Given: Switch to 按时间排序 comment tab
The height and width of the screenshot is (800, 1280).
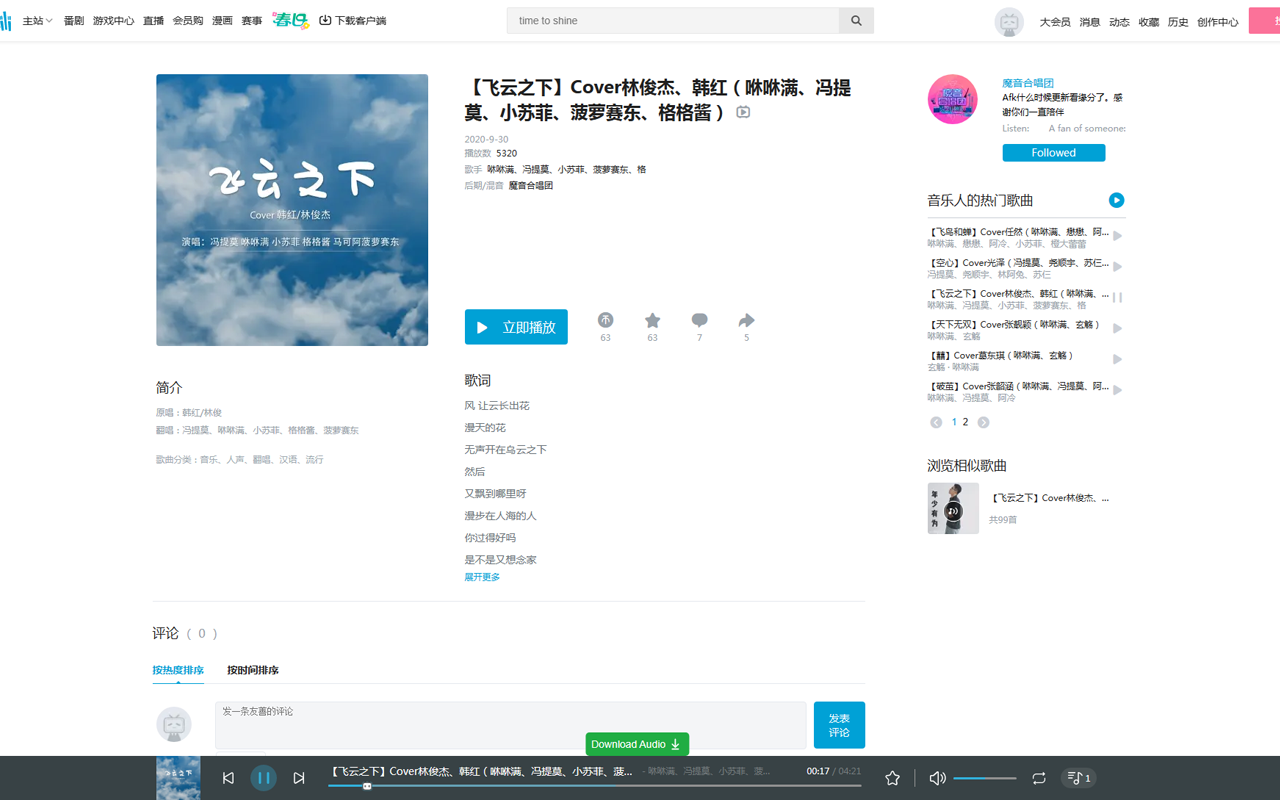Looking at the screenshot, I should tap(253, 669).
